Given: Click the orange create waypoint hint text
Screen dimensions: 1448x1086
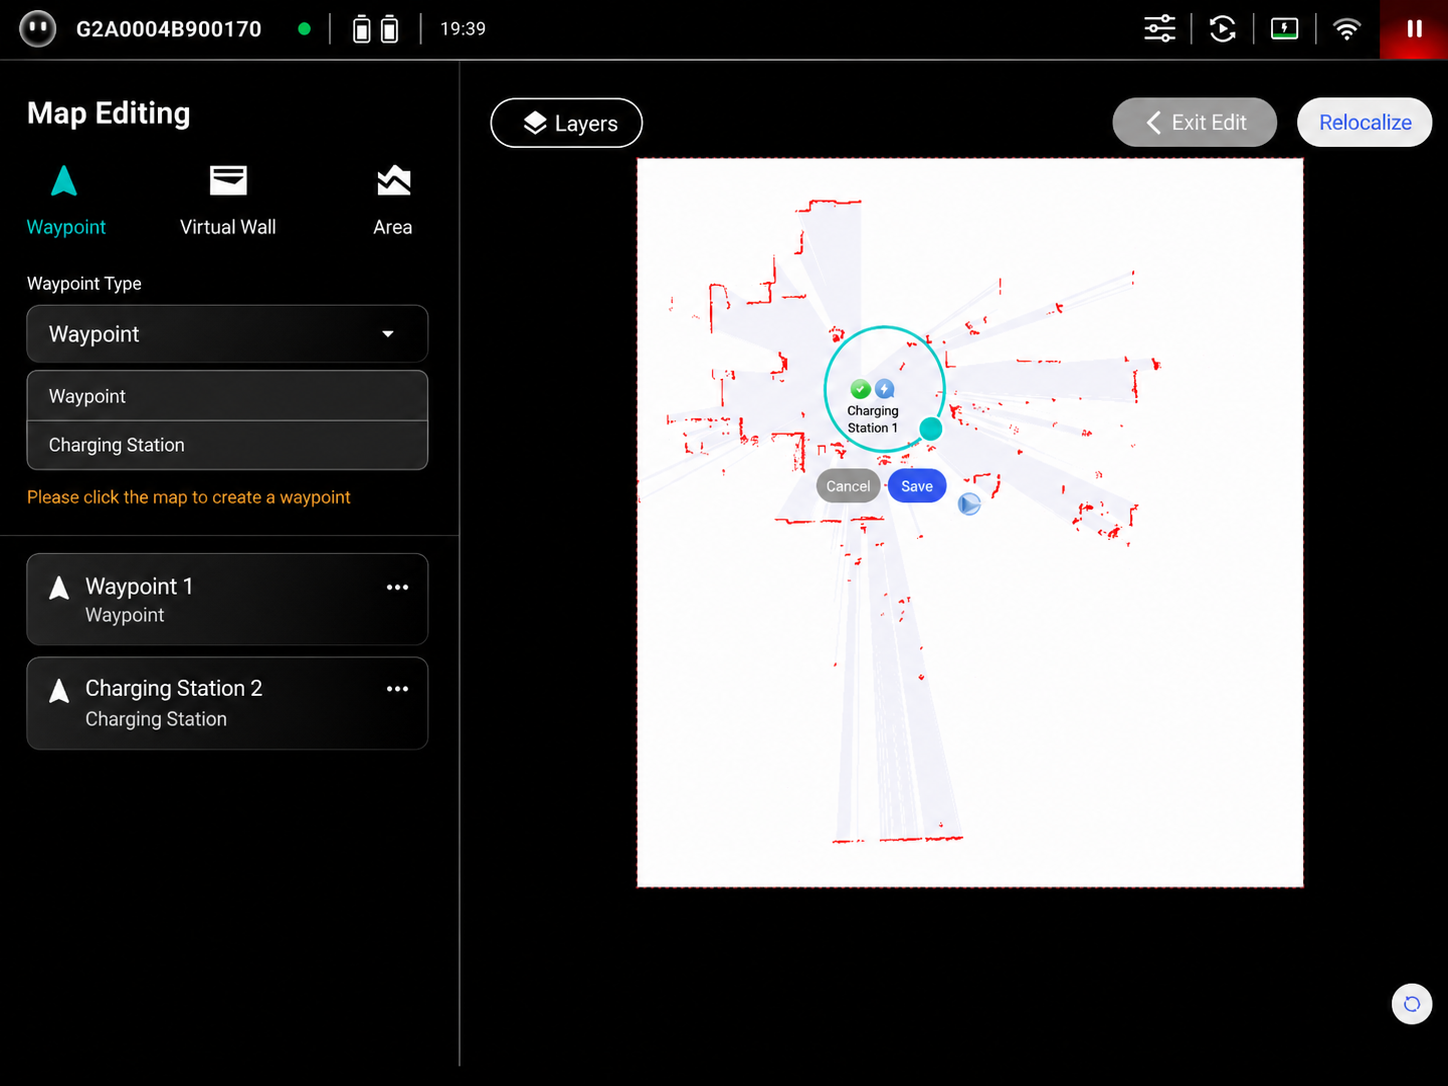Looking at the screenshot, I should [x=189, y=497].
